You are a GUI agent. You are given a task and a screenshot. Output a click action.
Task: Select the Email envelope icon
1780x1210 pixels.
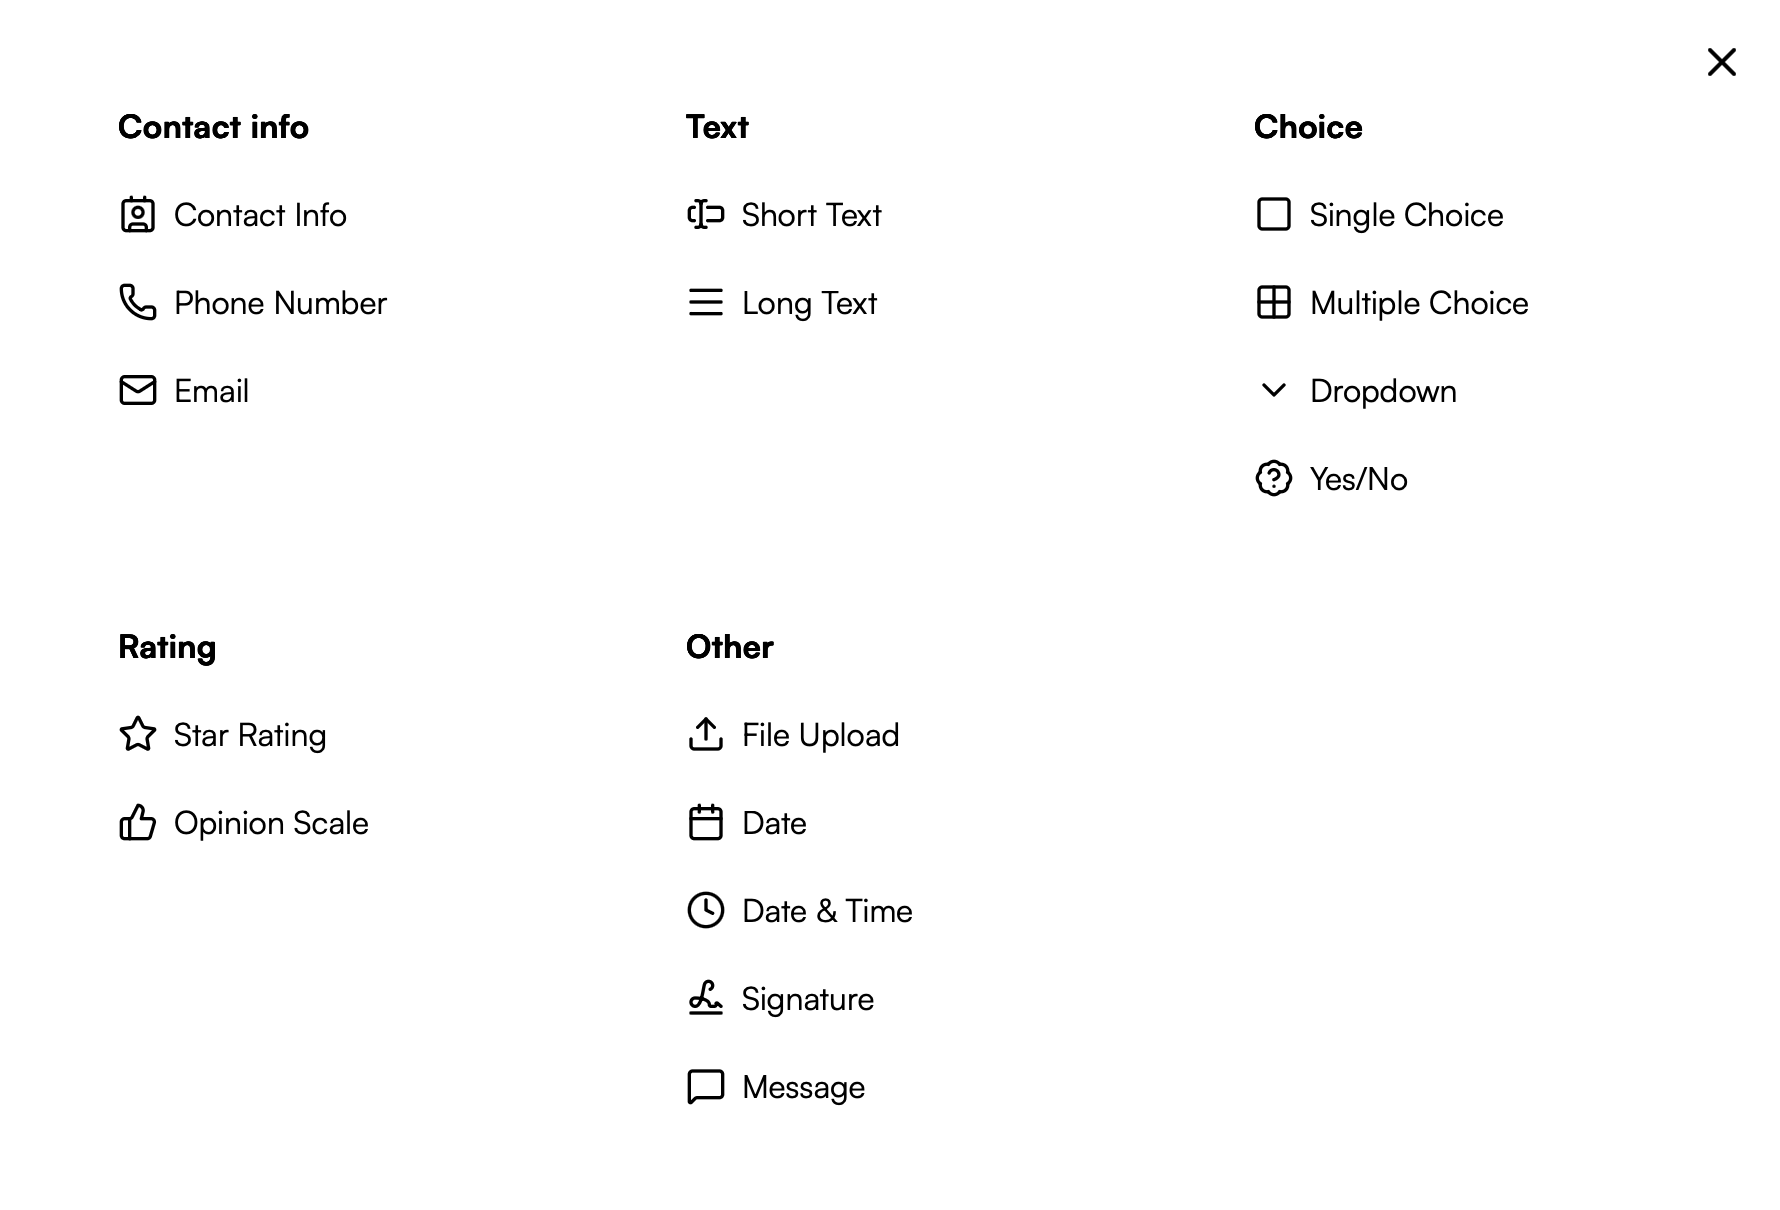(x=138, y=390)
